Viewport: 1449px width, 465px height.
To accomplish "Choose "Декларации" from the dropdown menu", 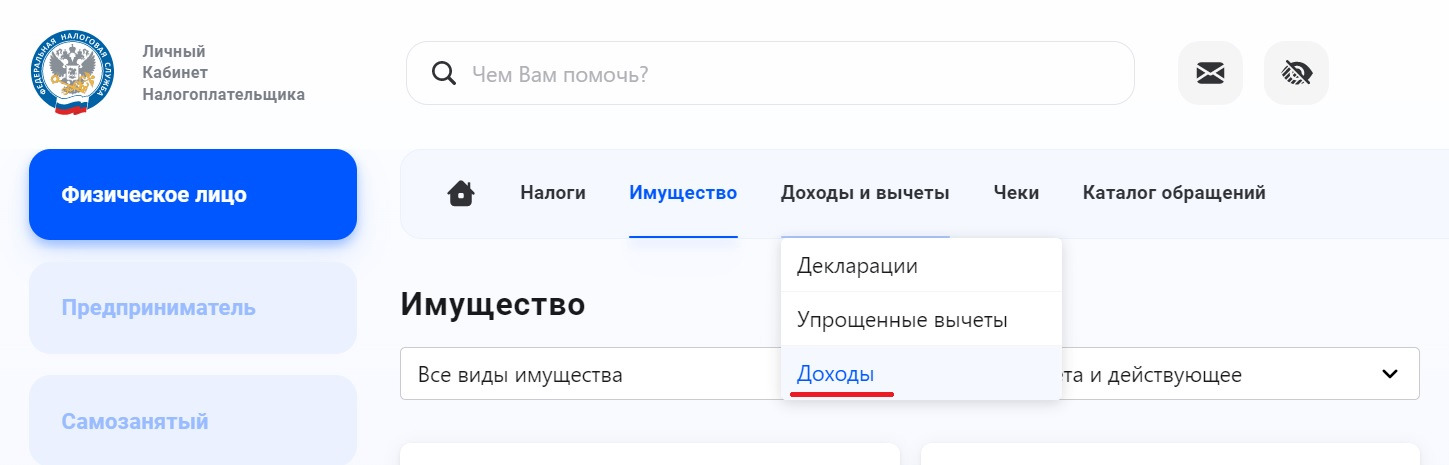I will [857, 266].
